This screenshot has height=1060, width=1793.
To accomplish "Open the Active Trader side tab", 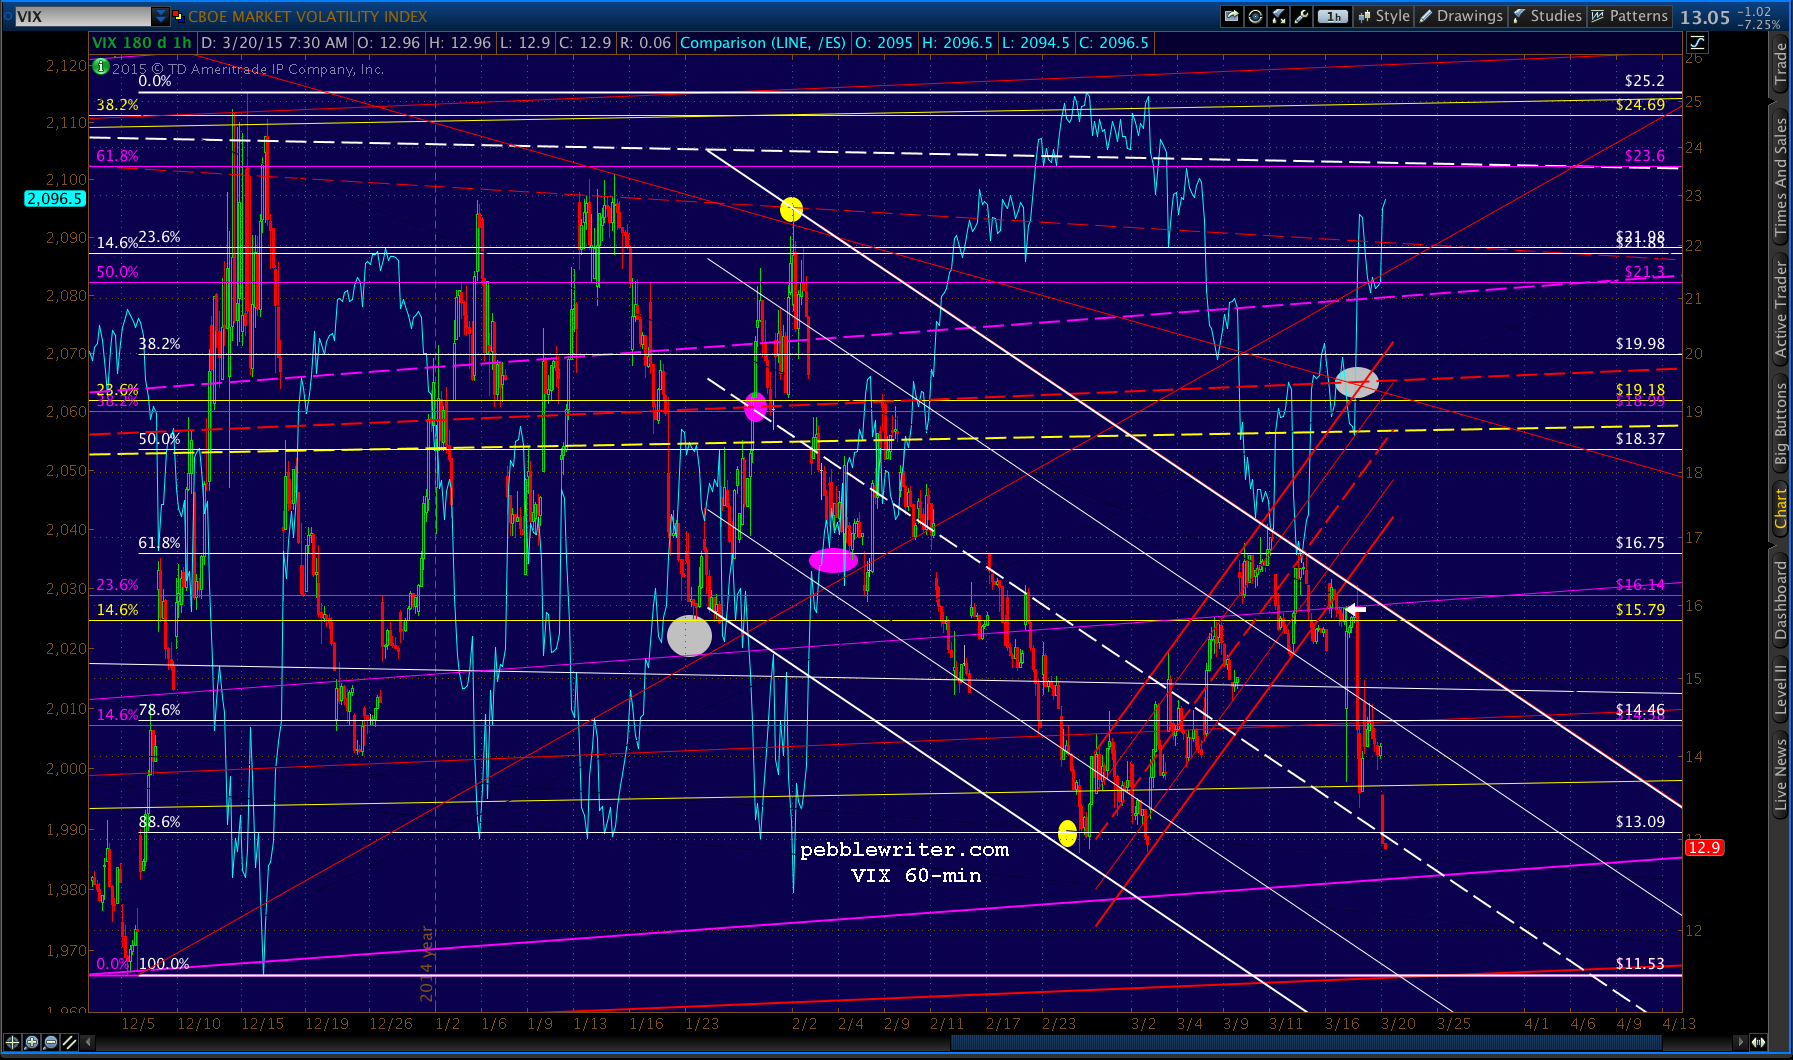I will point(1781,309).
